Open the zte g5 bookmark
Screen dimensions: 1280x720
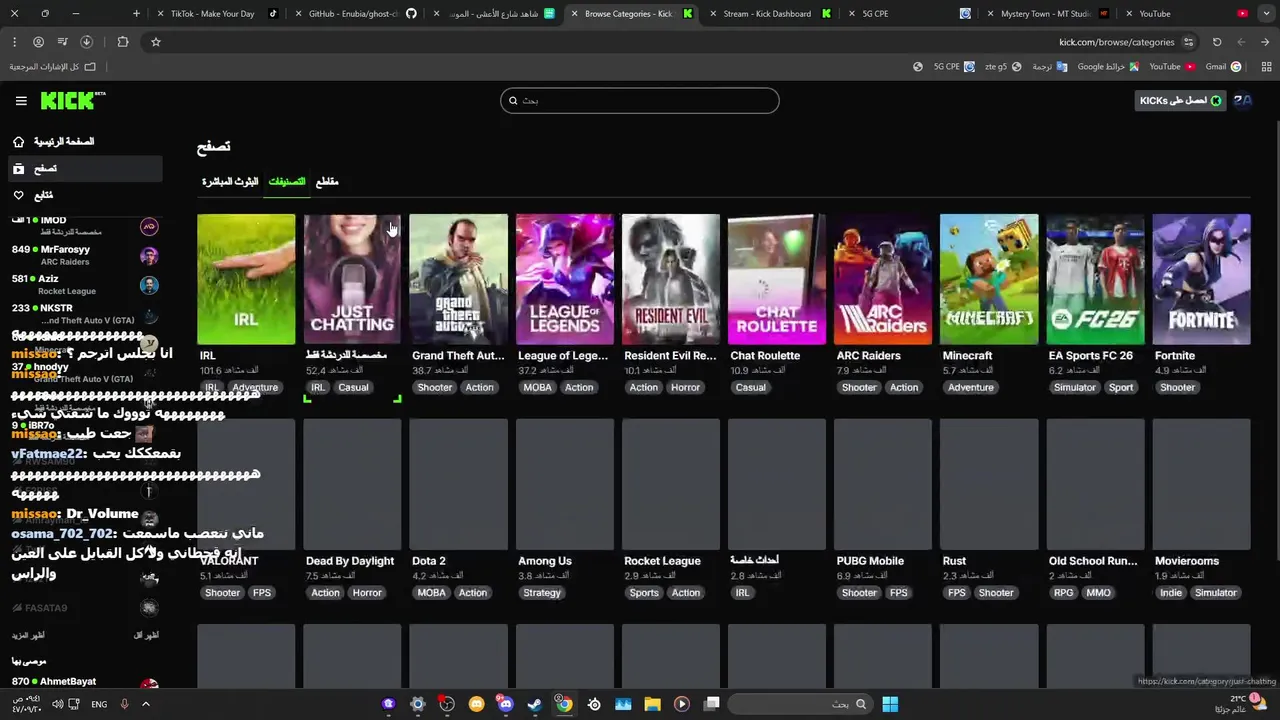1003,67
